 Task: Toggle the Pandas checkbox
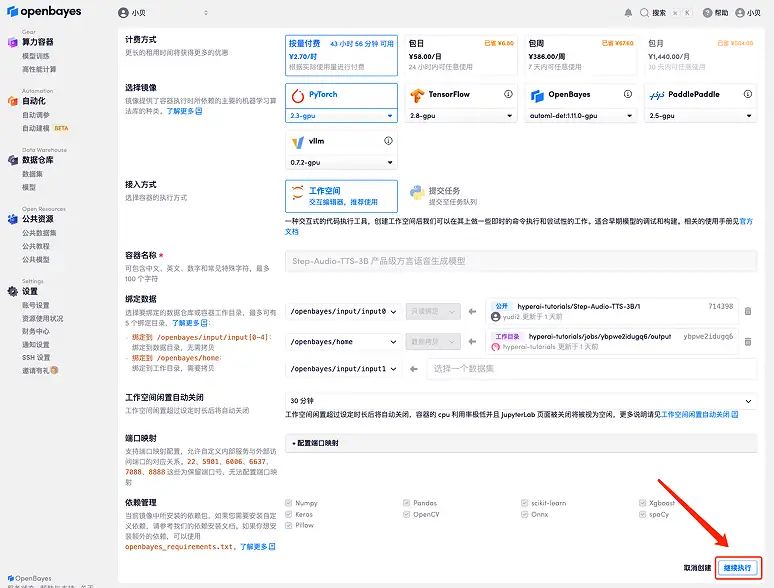(x=406, y=503)
